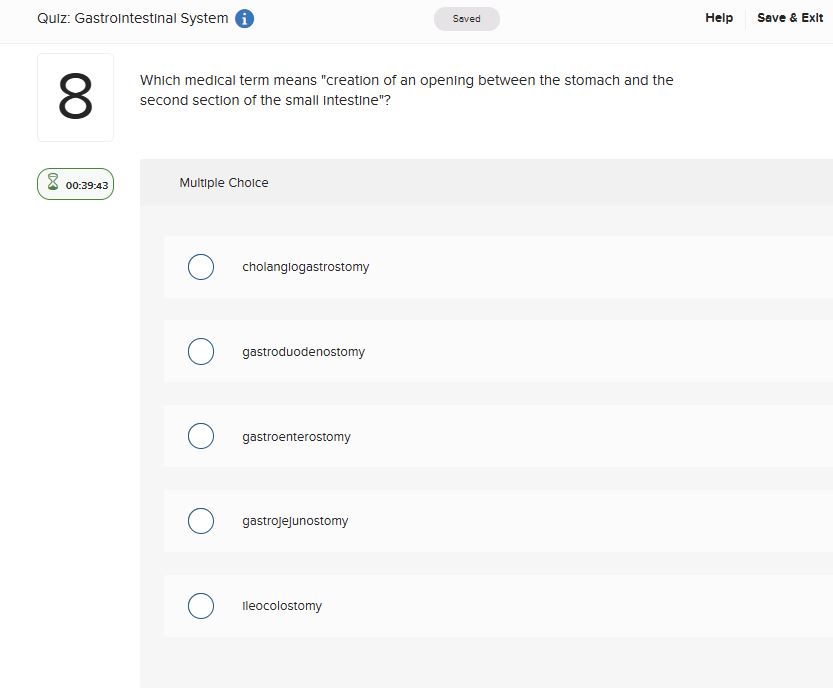The image size is (833, 694).
Task: Click the question number 8 tile
Action: click(x=75, y=96)
